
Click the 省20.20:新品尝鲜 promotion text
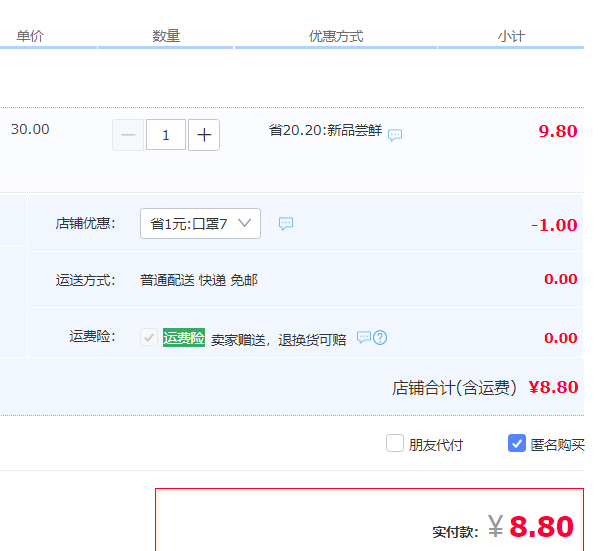point(325,130)
